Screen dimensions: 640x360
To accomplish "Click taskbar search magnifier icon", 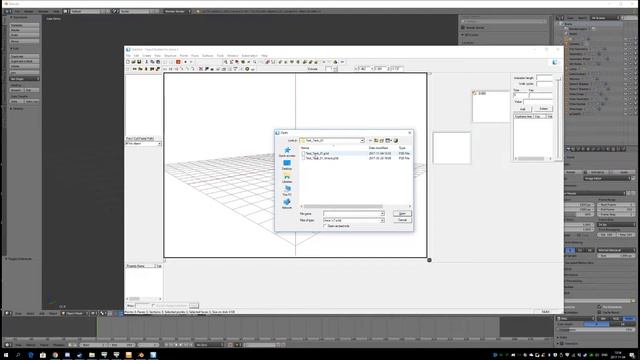I will point(18,355).
